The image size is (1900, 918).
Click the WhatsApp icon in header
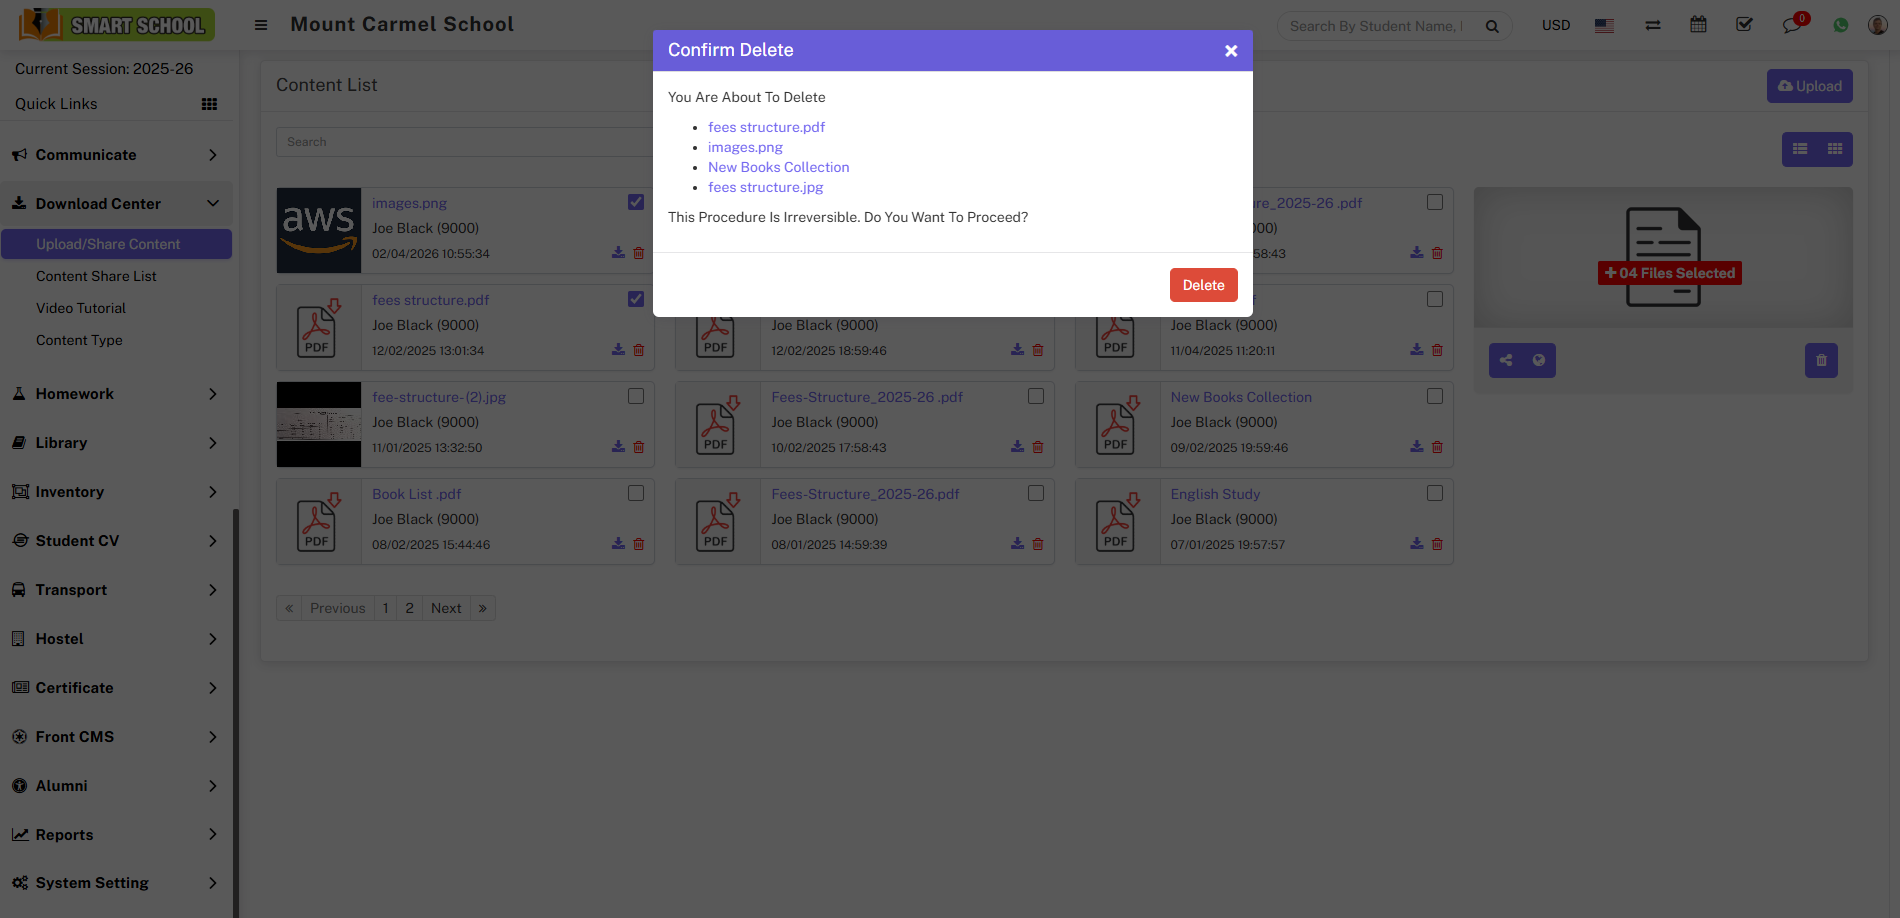point(1840,25)
